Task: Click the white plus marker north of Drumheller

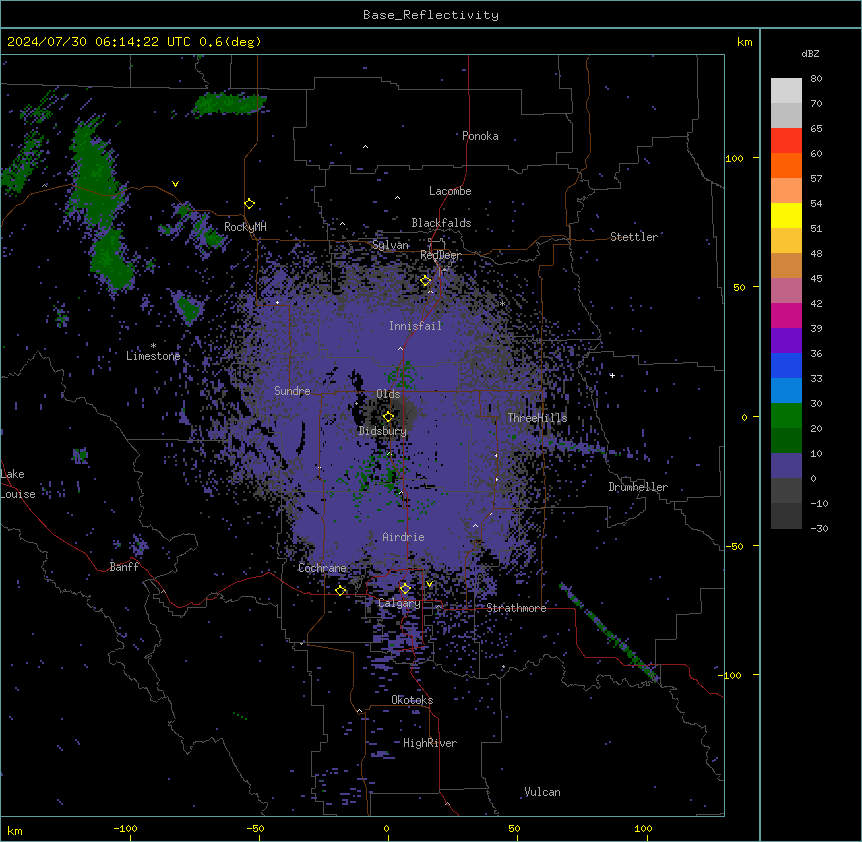Action: [x=612, y=375]
